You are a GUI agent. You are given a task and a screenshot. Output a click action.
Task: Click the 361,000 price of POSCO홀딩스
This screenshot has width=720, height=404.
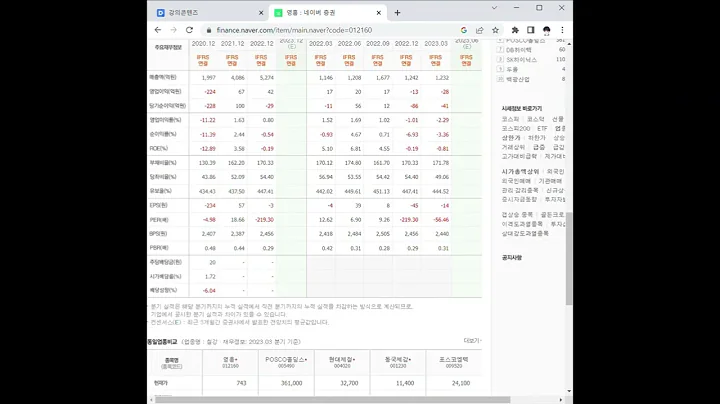click(x=292, y=383)
